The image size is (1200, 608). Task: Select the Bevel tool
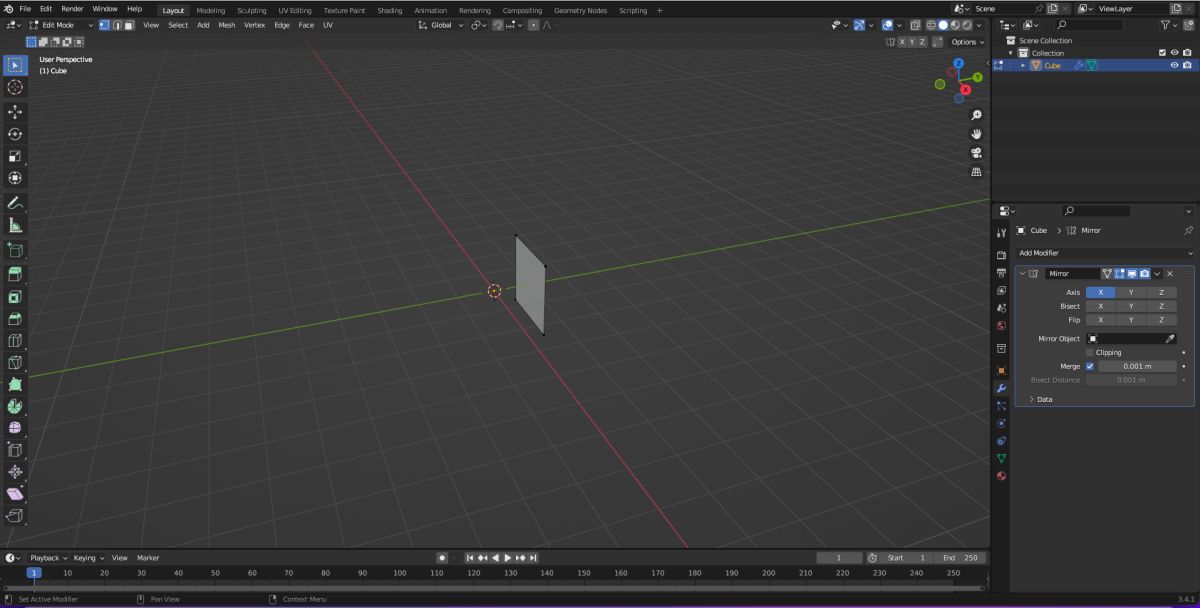click(x=15, y=319)
